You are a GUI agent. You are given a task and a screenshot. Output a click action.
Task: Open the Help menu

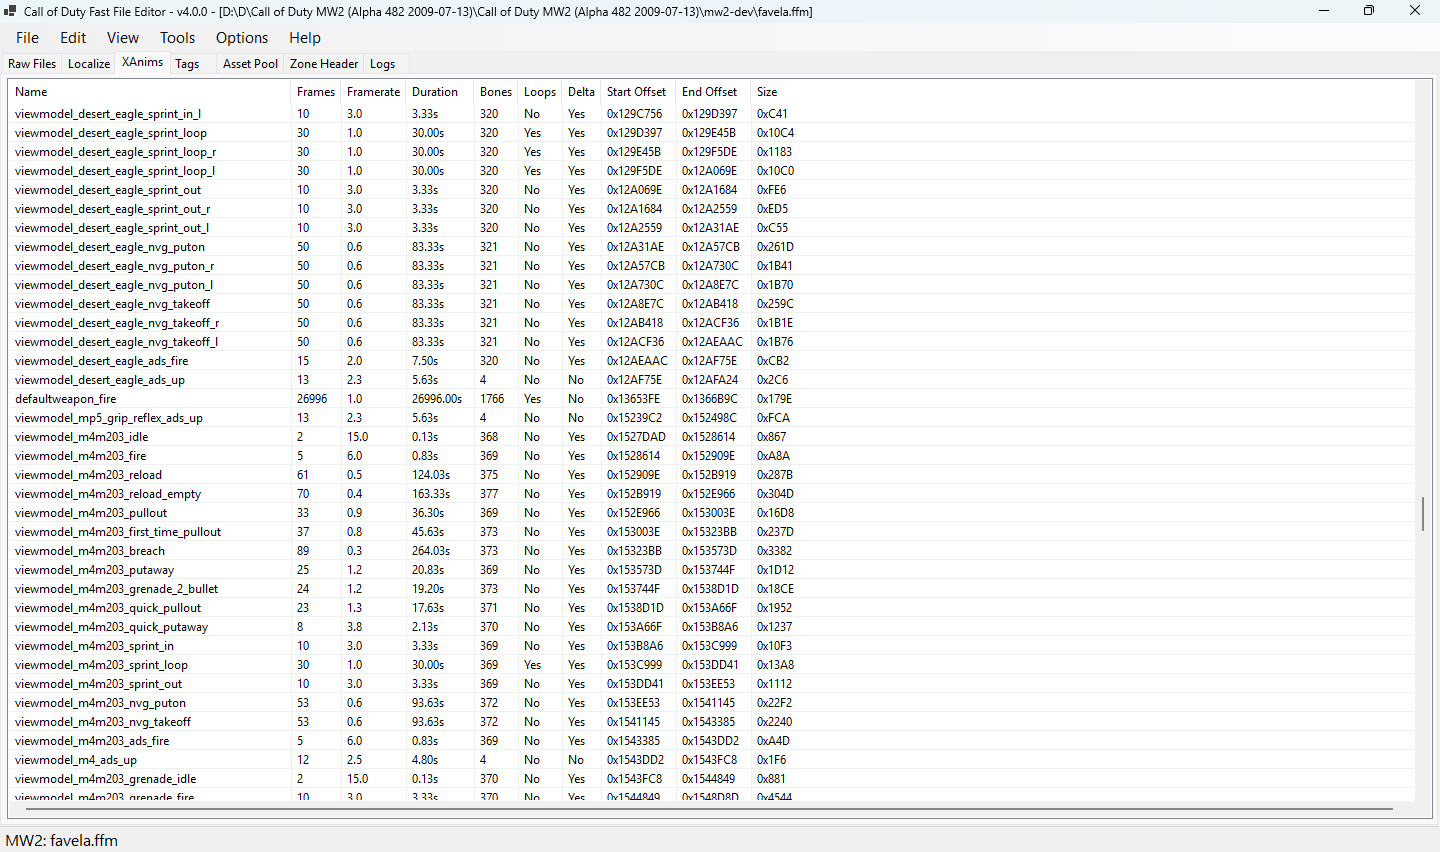point(305,38)
